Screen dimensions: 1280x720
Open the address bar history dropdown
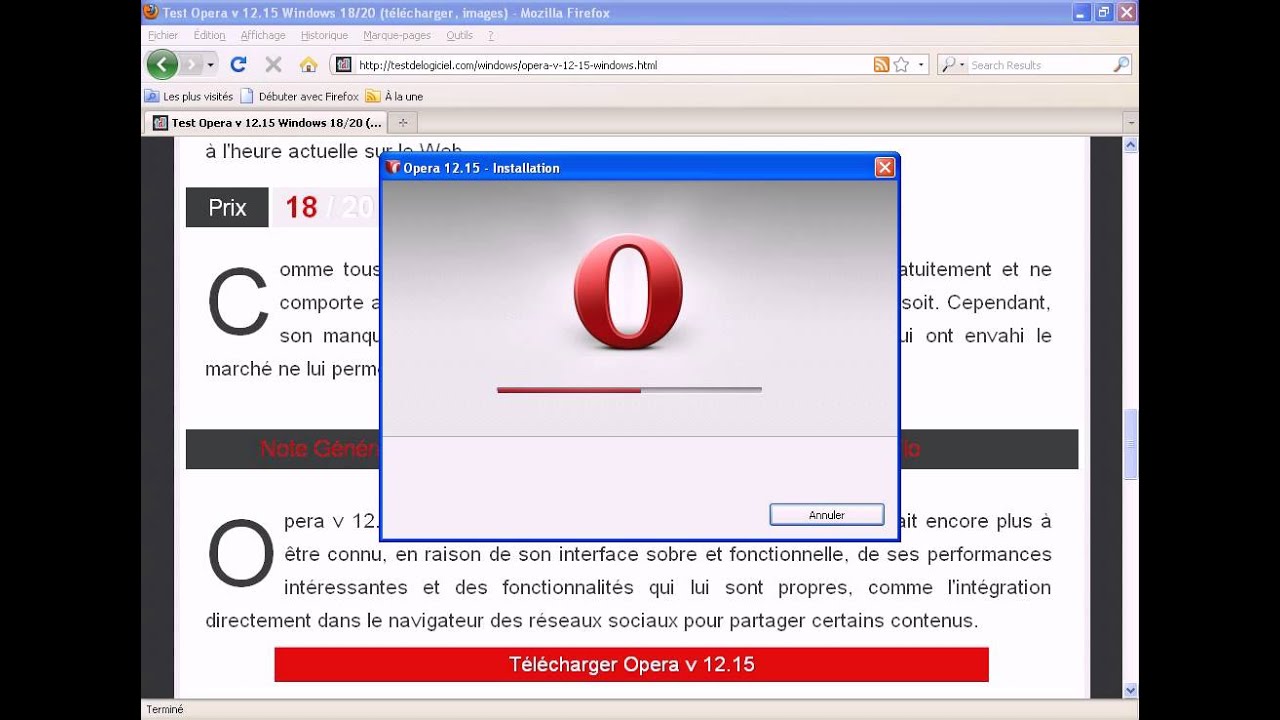tap(921, 65)
